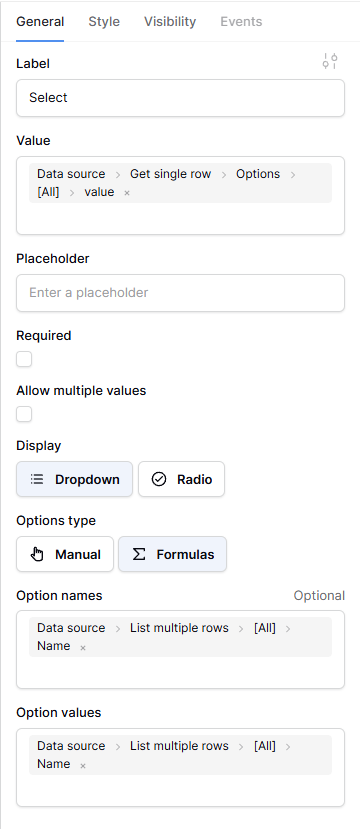Select Radio as display type
Screen dimensions: 360x829
click(181, 479)
